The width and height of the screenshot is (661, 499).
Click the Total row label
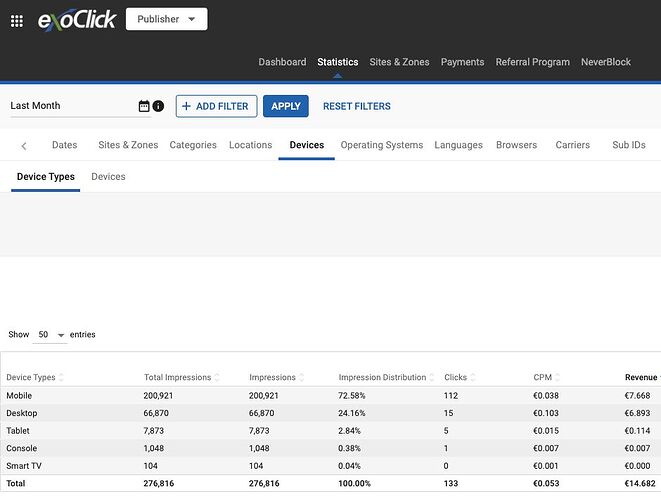pos(16,483)
